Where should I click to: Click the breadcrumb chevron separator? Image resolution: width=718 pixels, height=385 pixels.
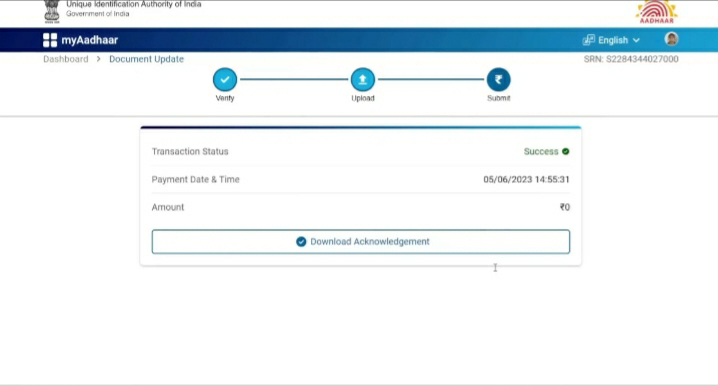[98, 59]
